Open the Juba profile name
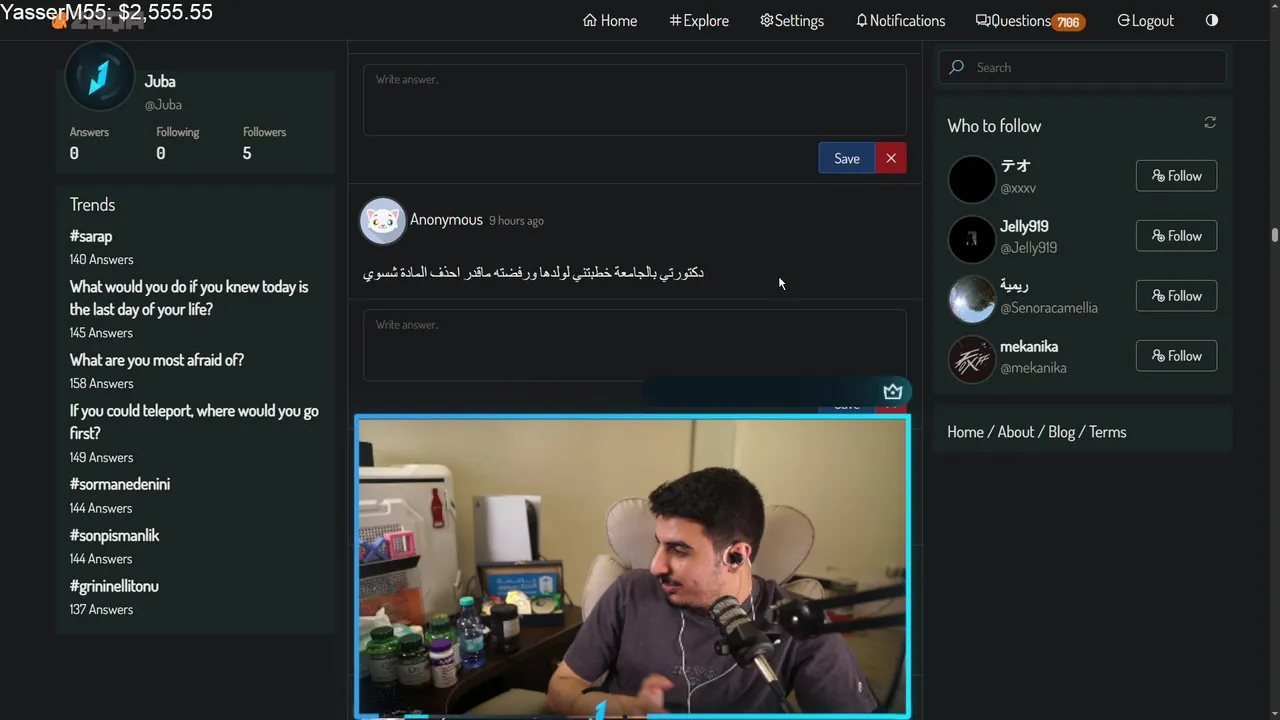 coord(160,82)
